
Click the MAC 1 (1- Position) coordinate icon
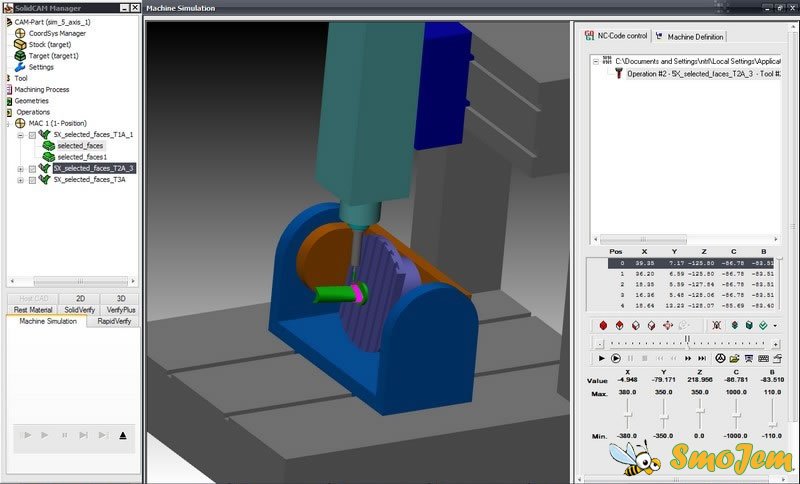[x=20, y=123]
